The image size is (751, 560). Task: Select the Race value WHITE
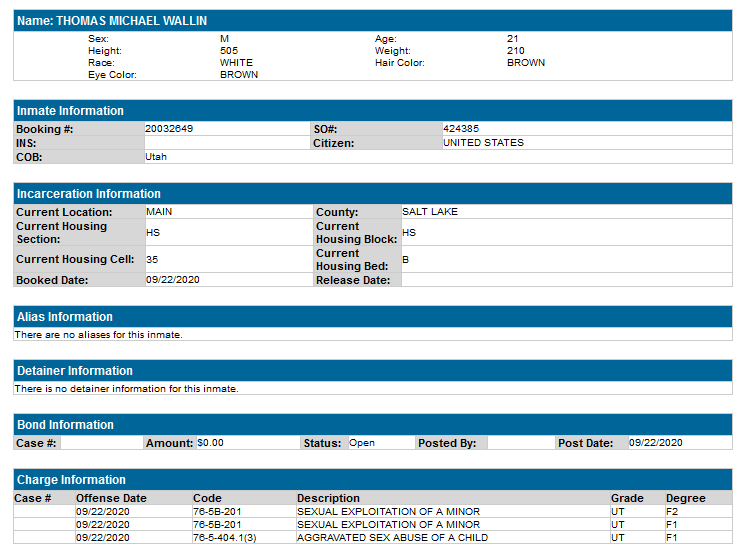tap(236, 63)
